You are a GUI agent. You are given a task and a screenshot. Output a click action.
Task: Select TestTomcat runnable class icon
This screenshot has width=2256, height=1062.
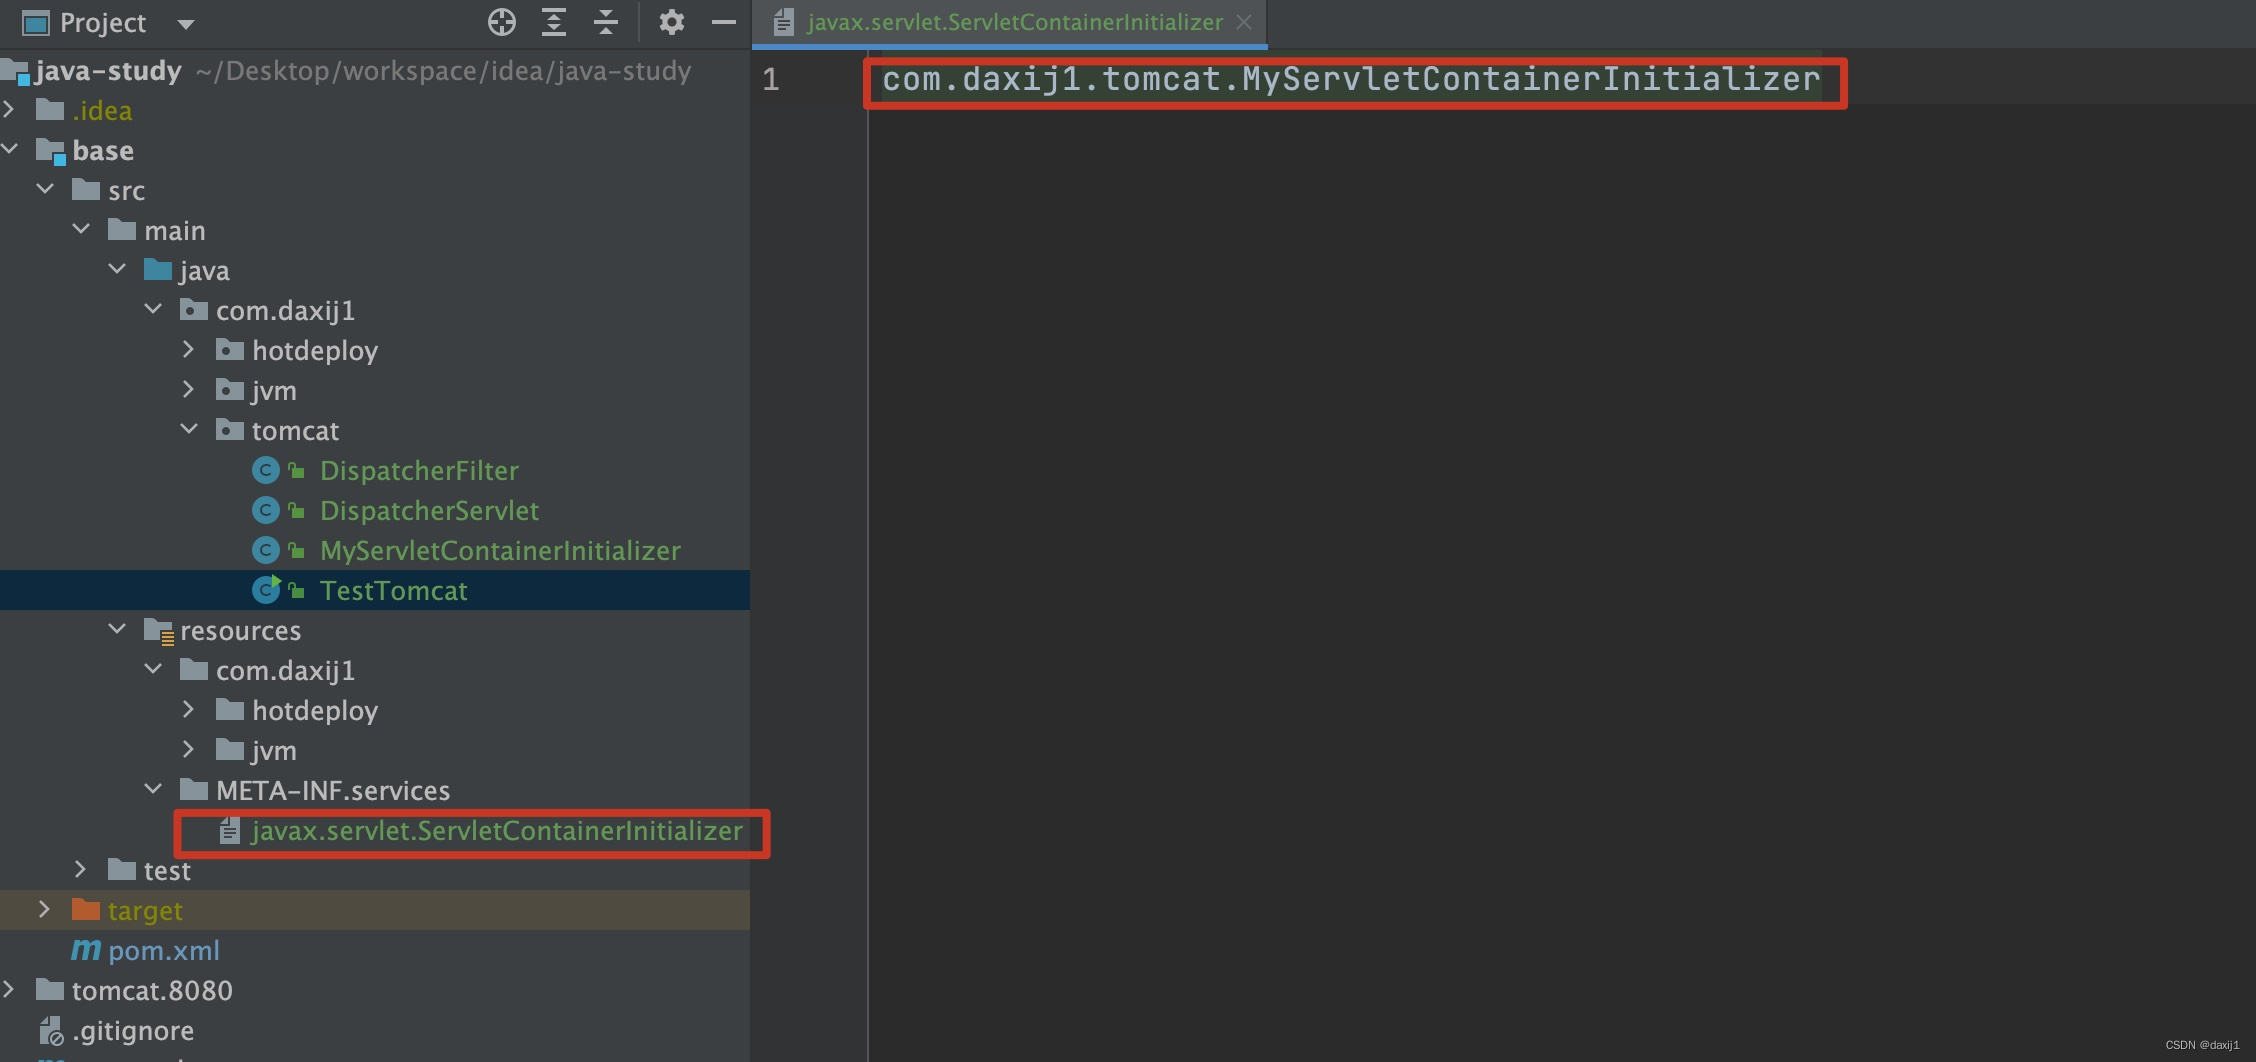point(266,590)
